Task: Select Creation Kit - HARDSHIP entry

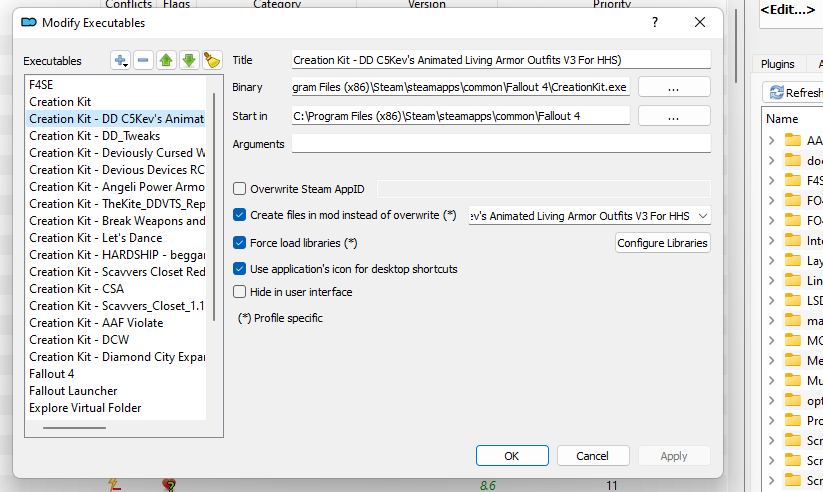Action: pos(115,255)
